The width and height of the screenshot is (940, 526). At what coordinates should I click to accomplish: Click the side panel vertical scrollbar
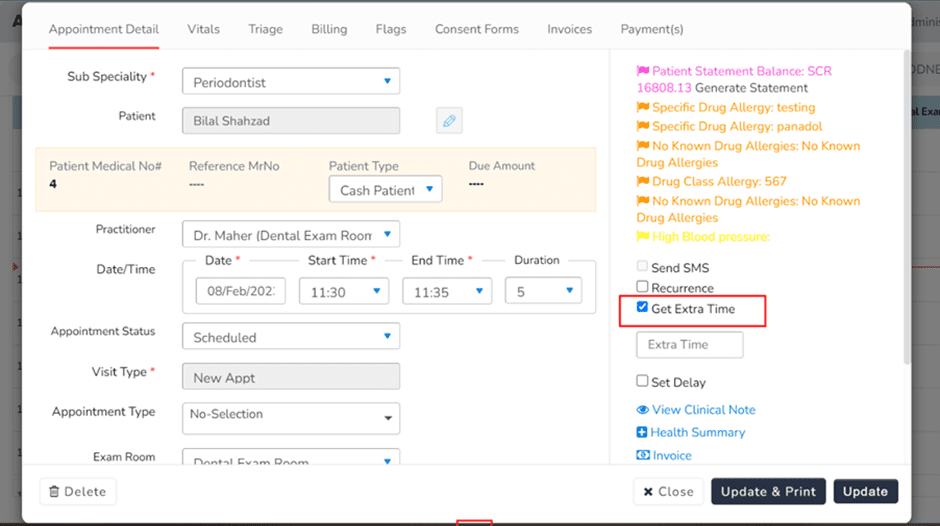coord(906,207)
